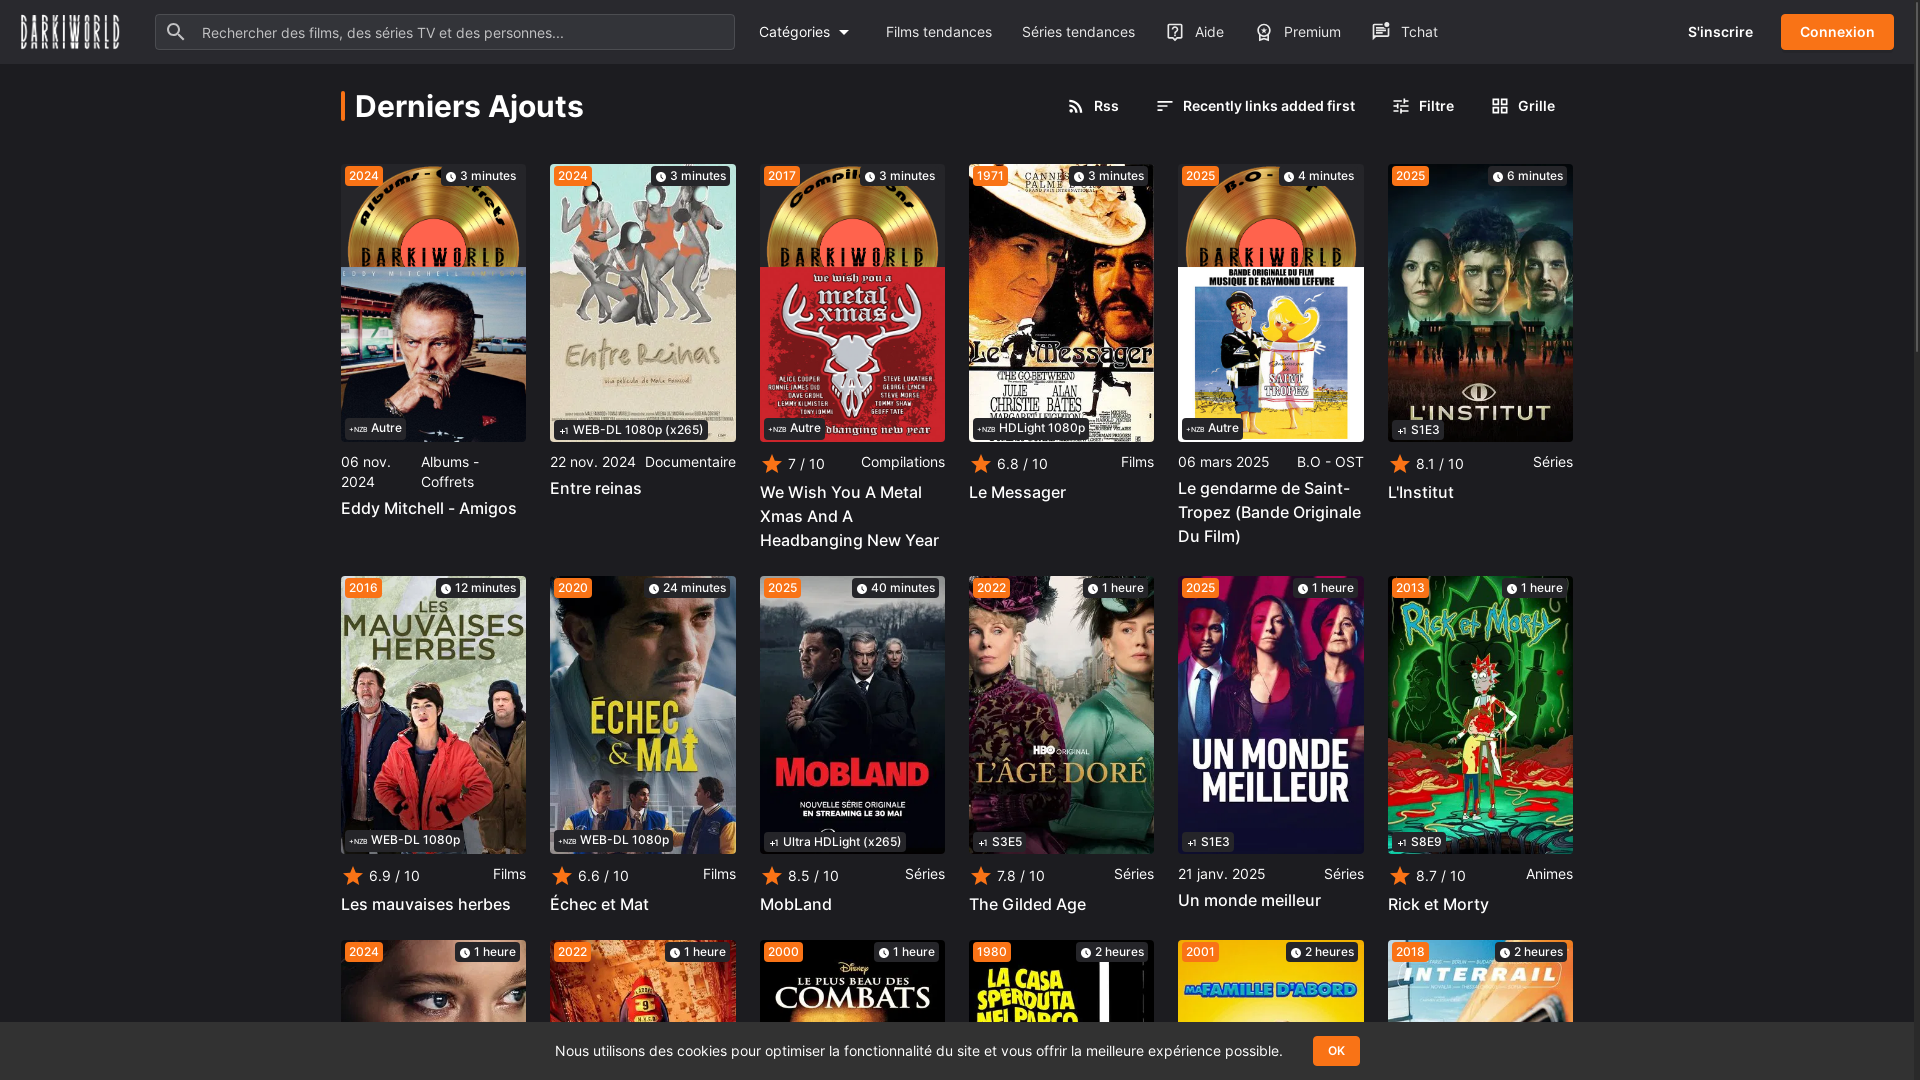Viewport: 1920px width, 1080px height.
Task: Click the Entre reinas title link
Action: (596, 488)
